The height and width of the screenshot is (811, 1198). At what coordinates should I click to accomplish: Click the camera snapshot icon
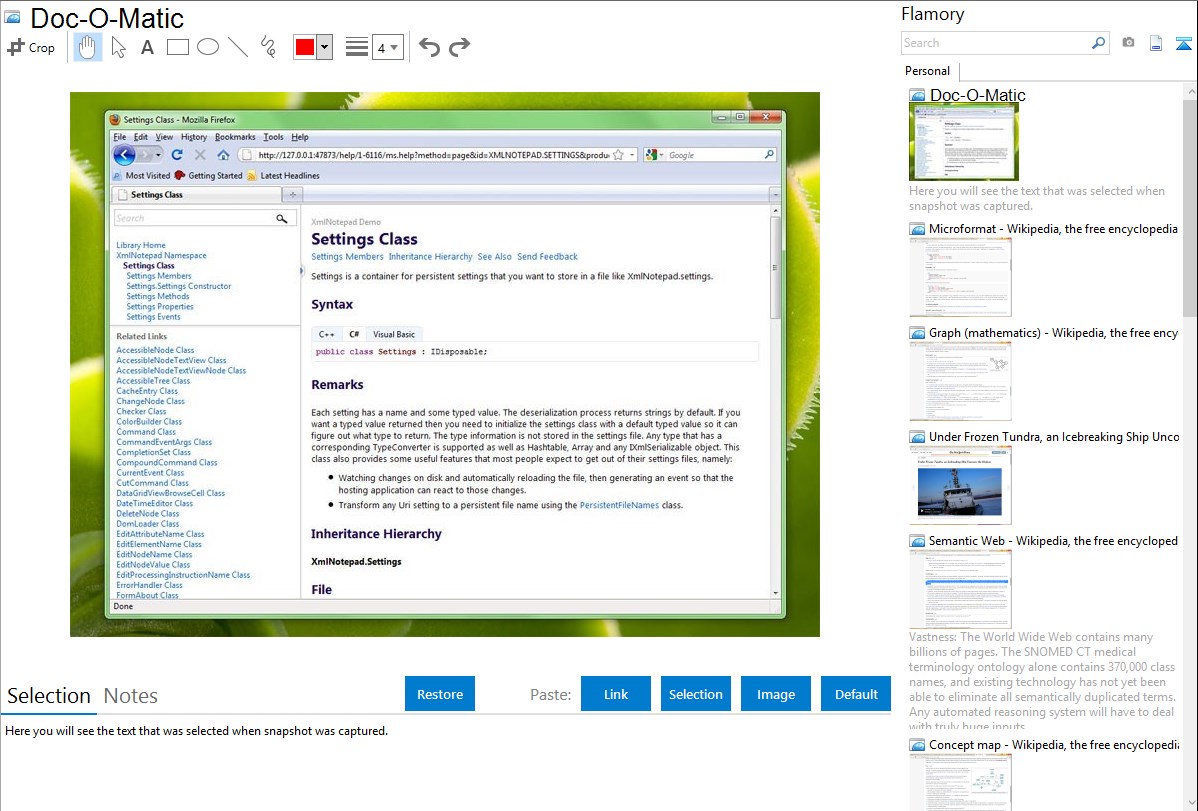(1128, 43)
